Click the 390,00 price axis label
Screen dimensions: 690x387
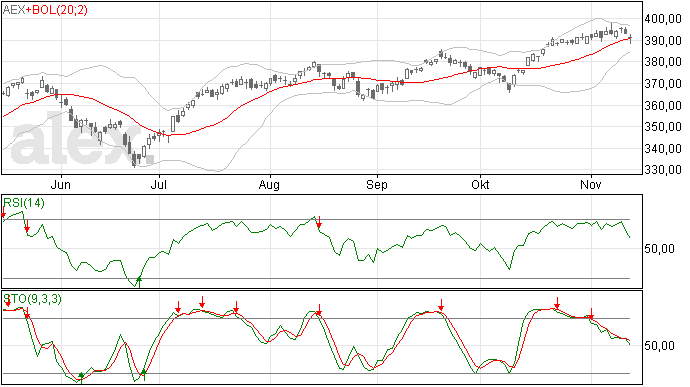(663, 41)
